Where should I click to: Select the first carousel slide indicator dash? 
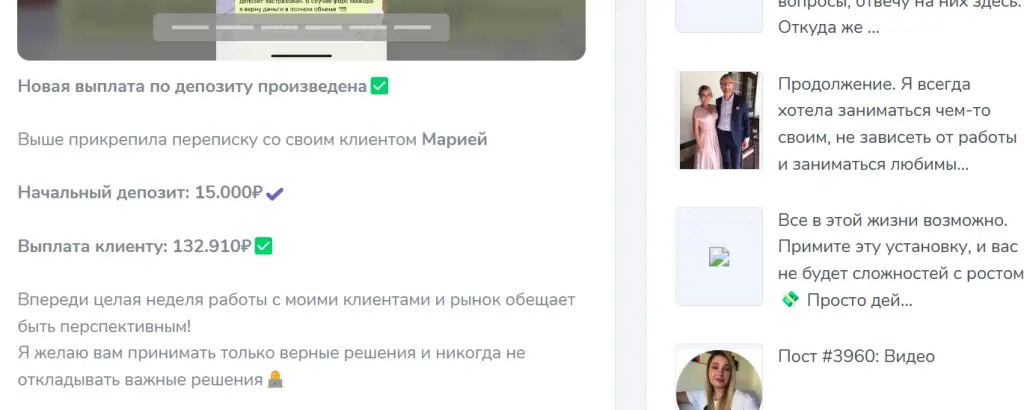(x=190, y=27)
